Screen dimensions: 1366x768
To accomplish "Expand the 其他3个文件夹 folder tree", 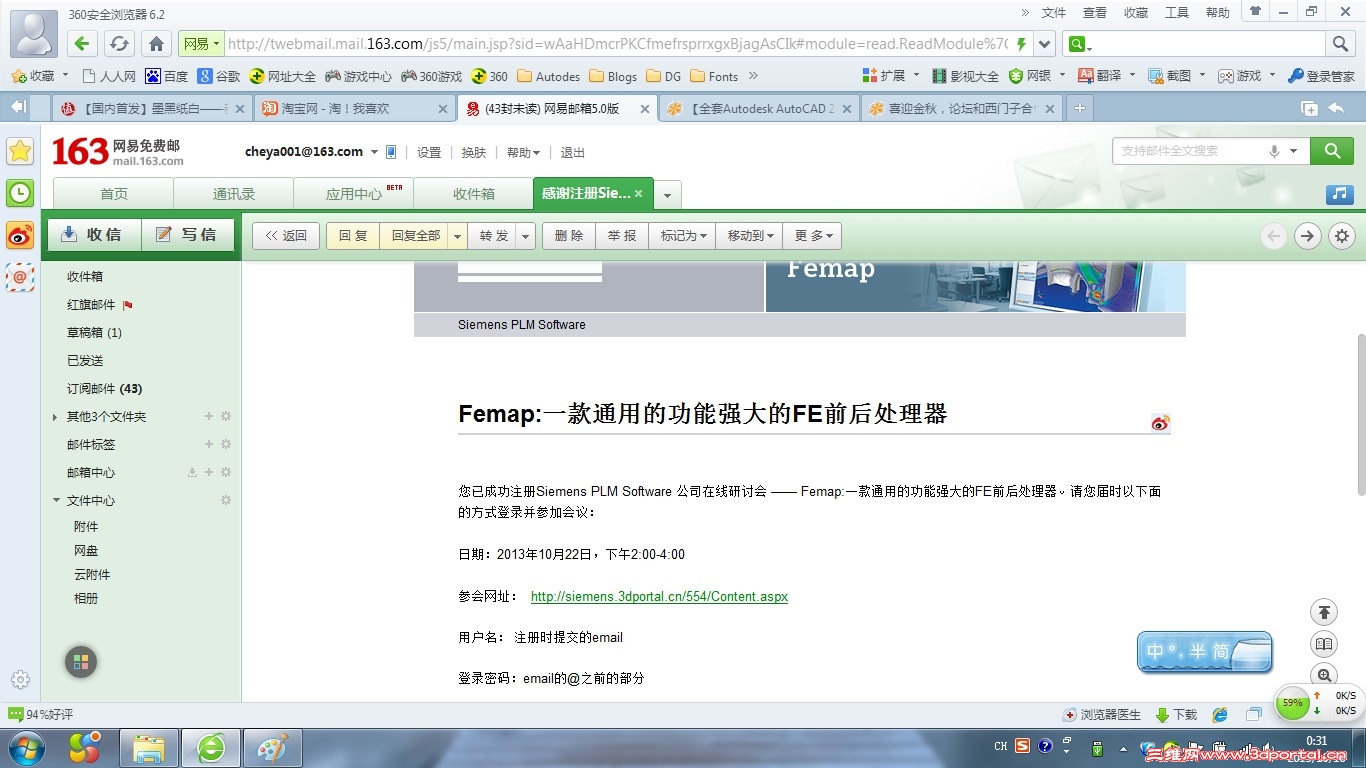I will [x=54, y=417].
